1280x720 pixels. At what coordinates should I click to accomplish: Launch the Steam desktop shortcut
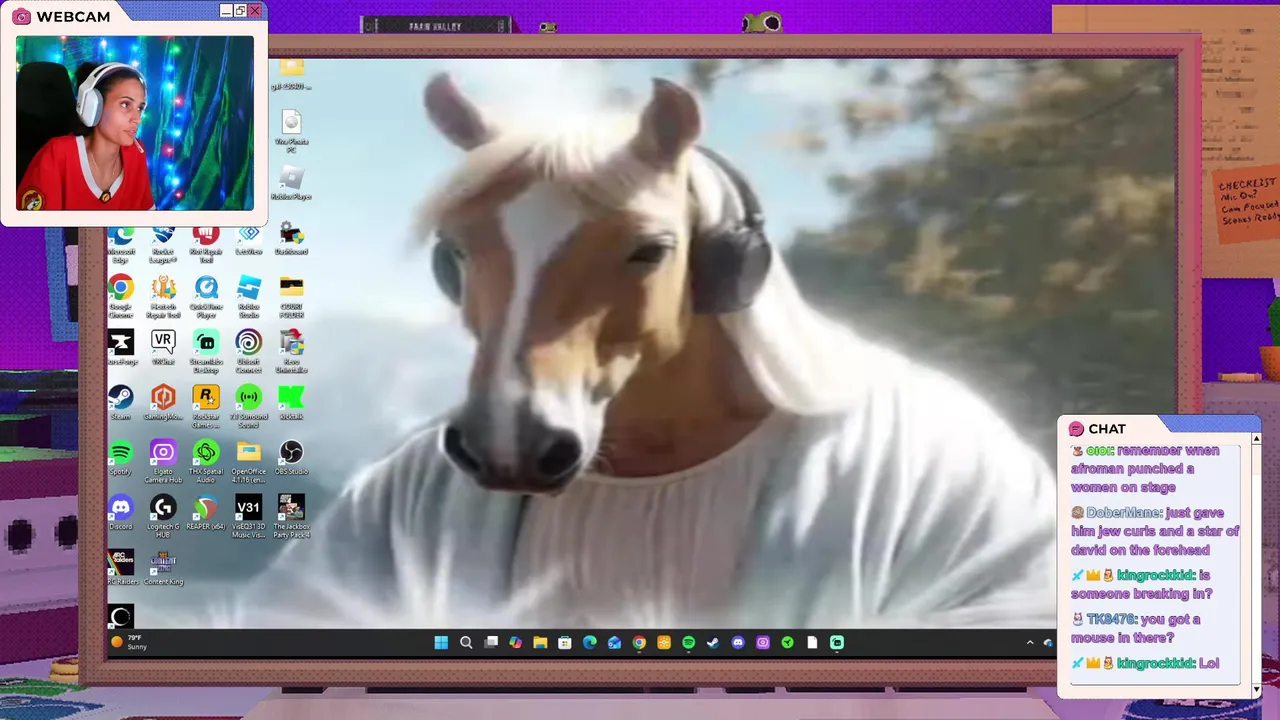(121, 402)
